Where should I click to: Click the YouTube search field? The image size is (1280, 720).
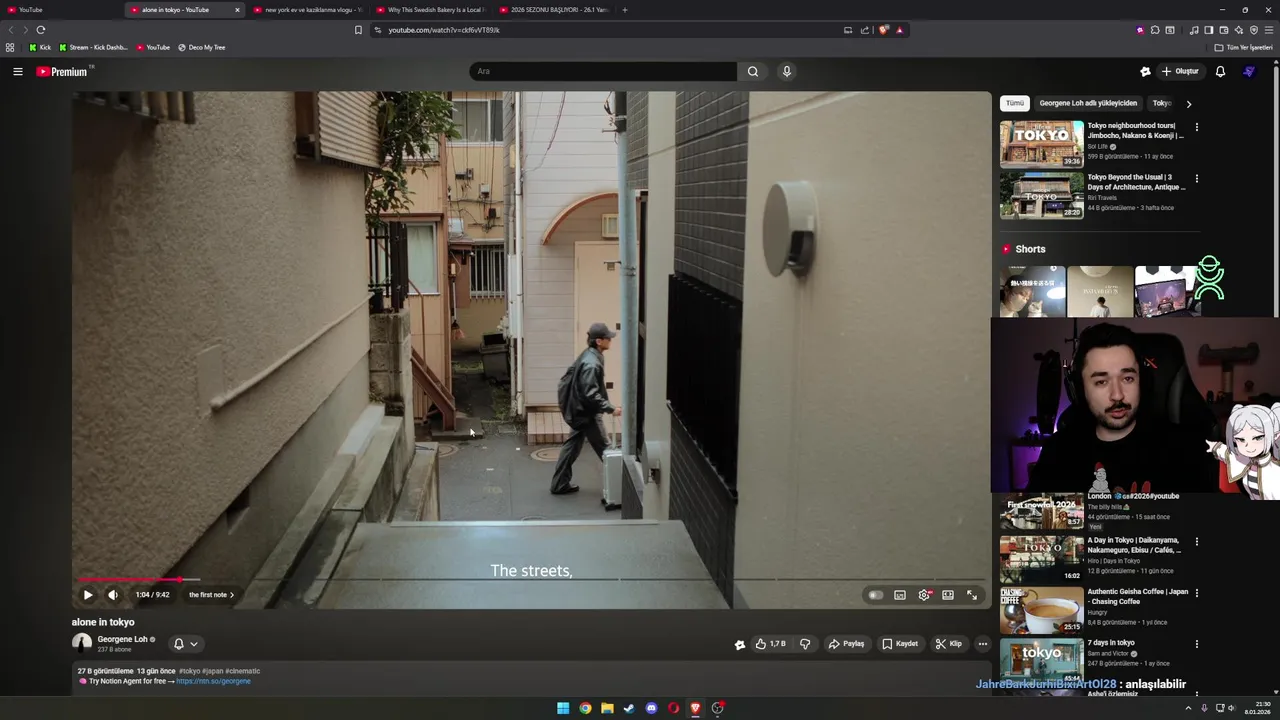pyautogui.click(x=603, y=71)
